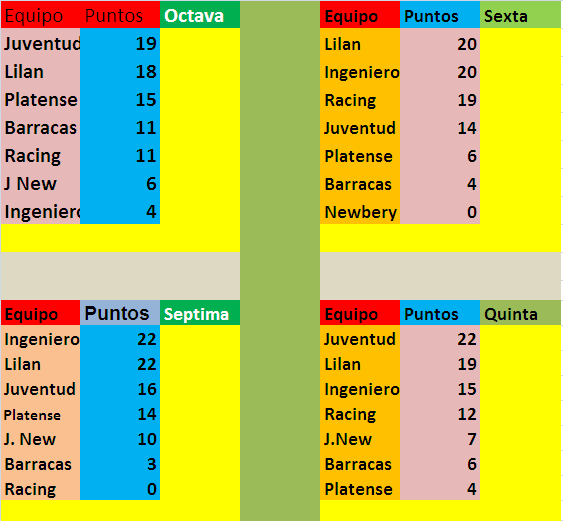Select the Quinta header cell
The width and height of the screenshot is (563, 529).
(520, 313)
